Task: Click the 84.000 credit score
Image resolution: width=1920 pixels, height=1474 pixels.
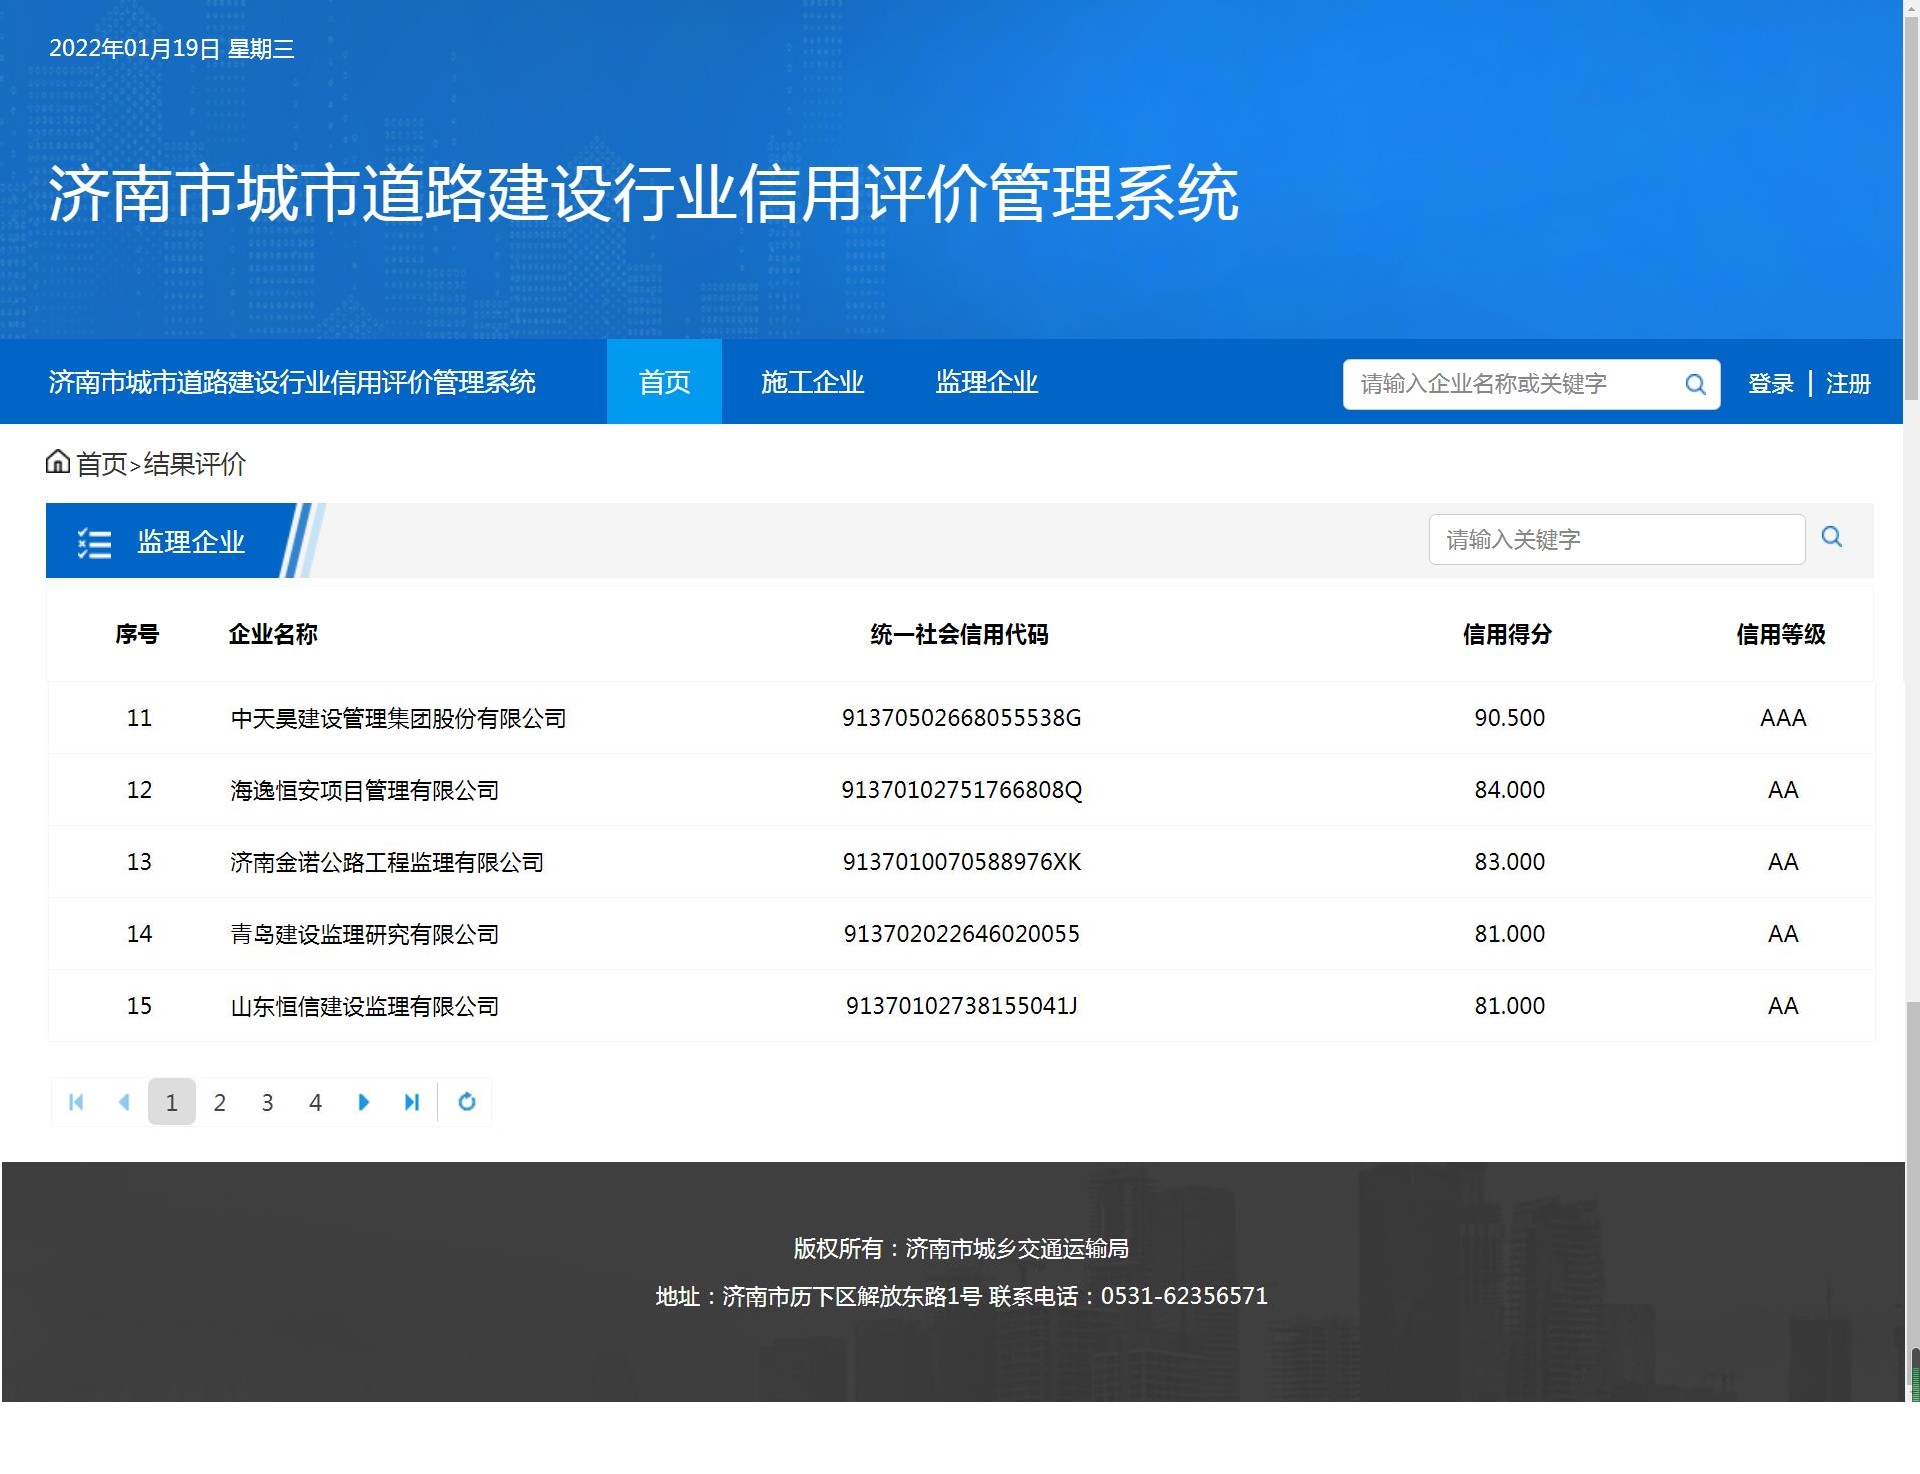Action: pyautogui.click(x=1510, y=790)
